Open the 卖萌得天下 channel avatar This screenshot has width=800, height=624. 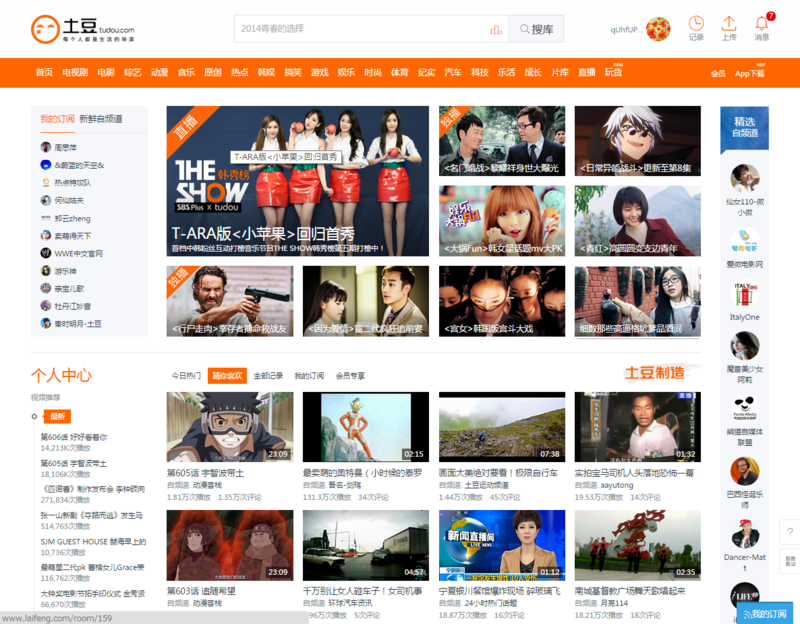(45, 235)
